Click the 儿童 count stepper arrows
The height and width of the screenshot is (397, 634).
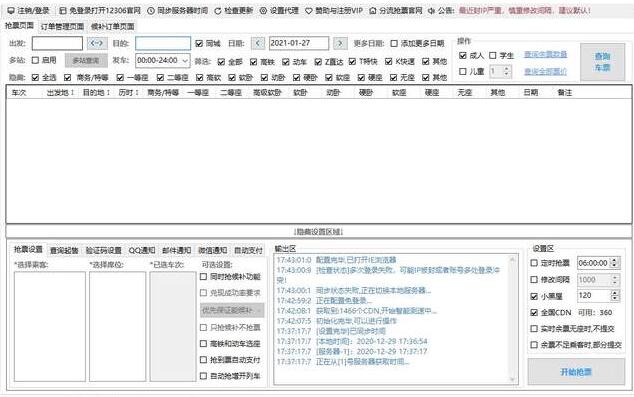(x=507, y=72)
